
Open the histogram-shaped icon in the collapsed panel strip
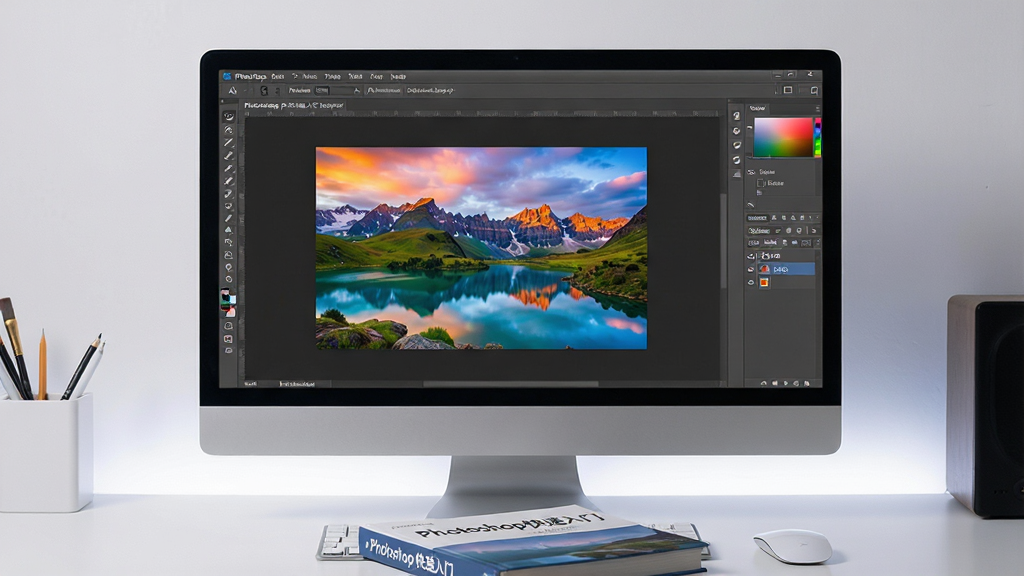[x=737, y=174]
